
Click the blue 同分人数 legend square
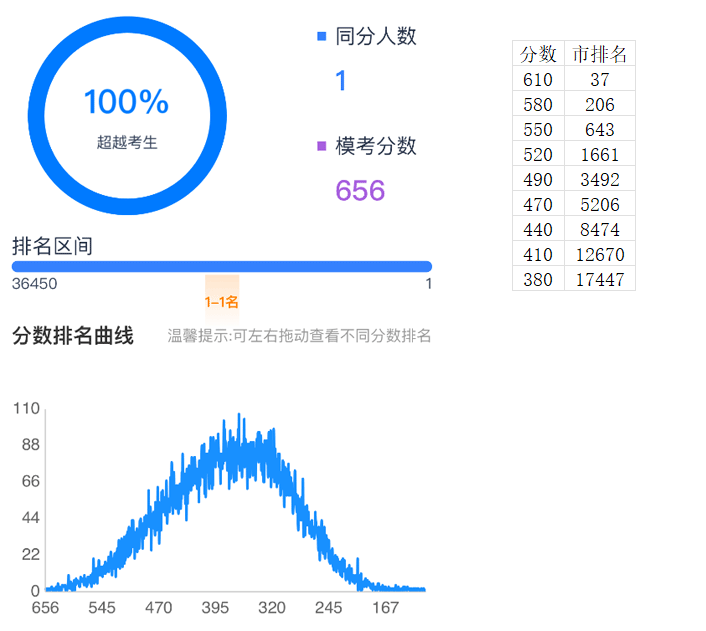(321, 37)
